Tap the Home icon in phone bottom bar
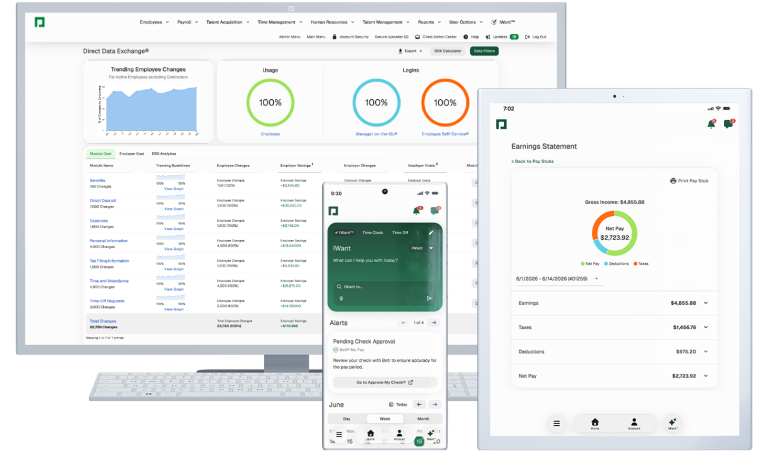Viewport: 768px width, 457px height. (370, 434)
